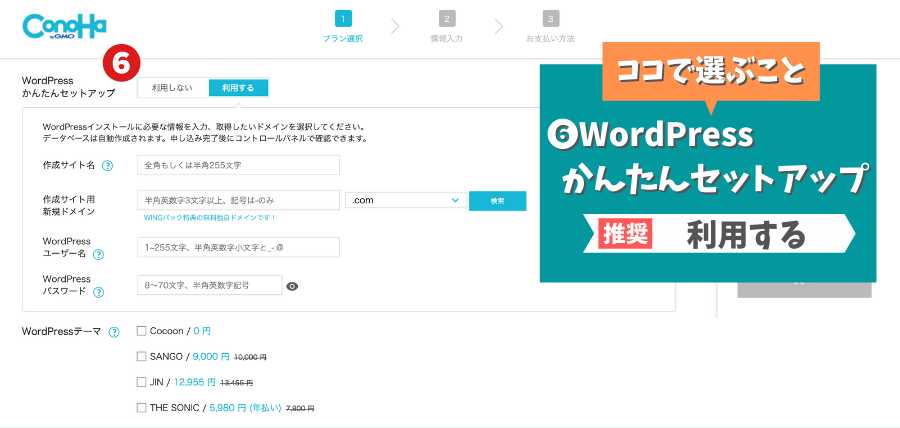The width and height of the screenshot is (900, 428).
Task: Click the 作成サイト用 新規ドメイン label
Action: 69,205
